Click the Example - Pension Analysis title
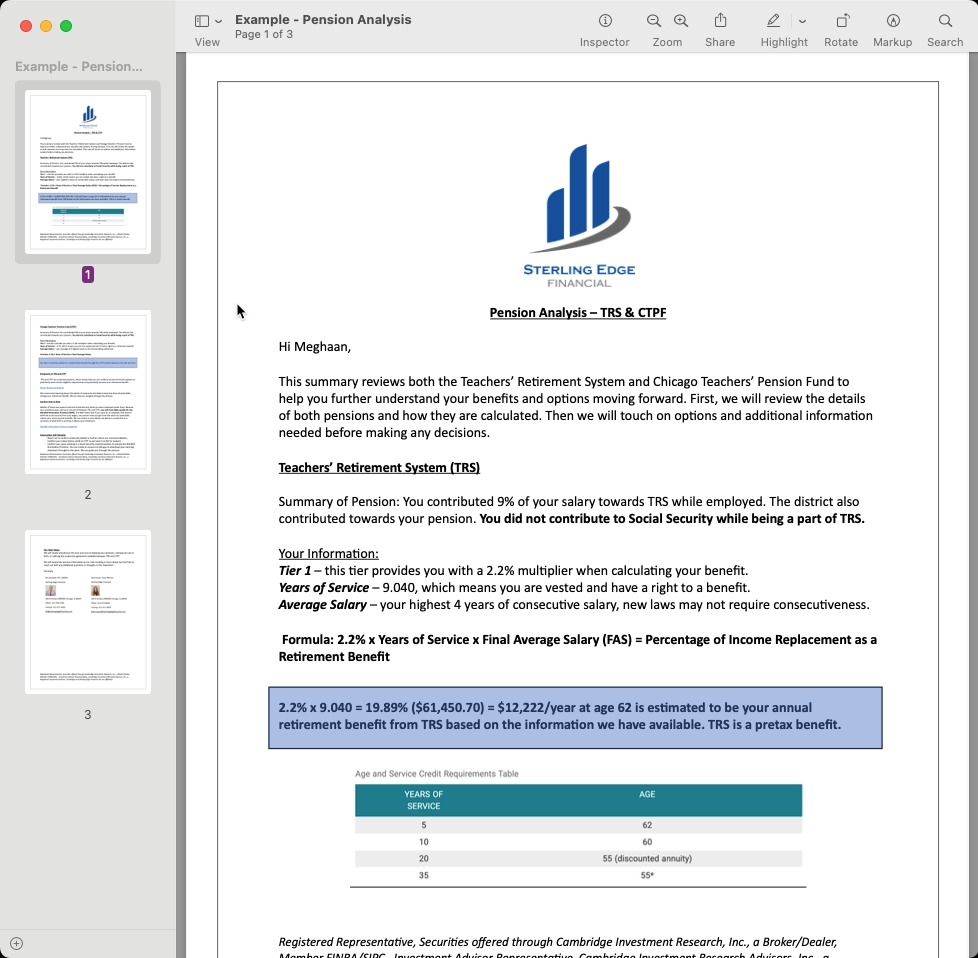This screenshot has height=958, width=978. click(323, 19)
